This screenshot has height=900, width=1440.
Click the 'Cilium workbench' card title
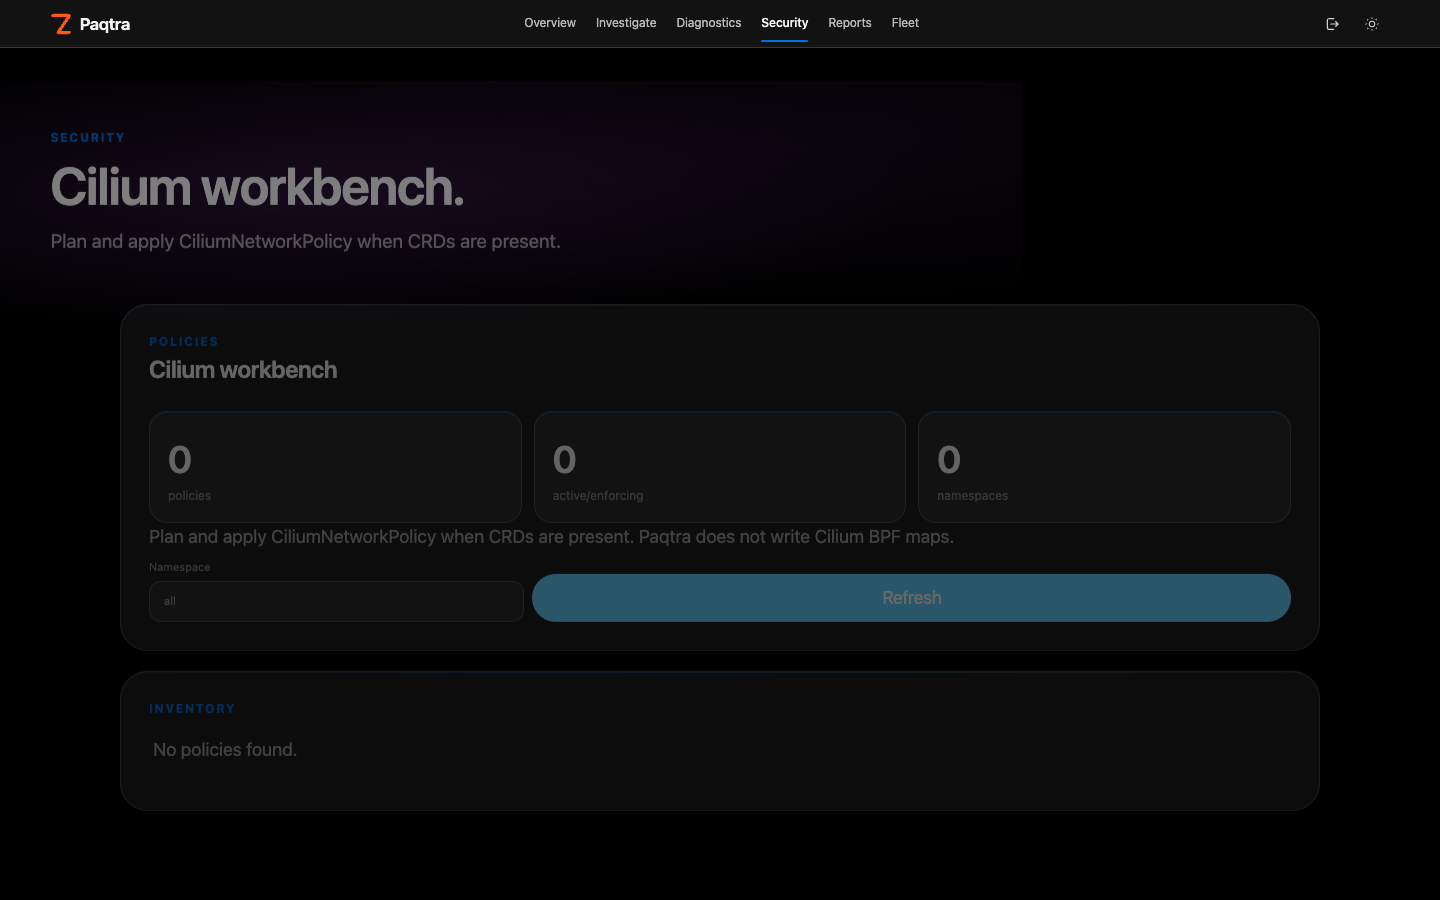(243, 370)
